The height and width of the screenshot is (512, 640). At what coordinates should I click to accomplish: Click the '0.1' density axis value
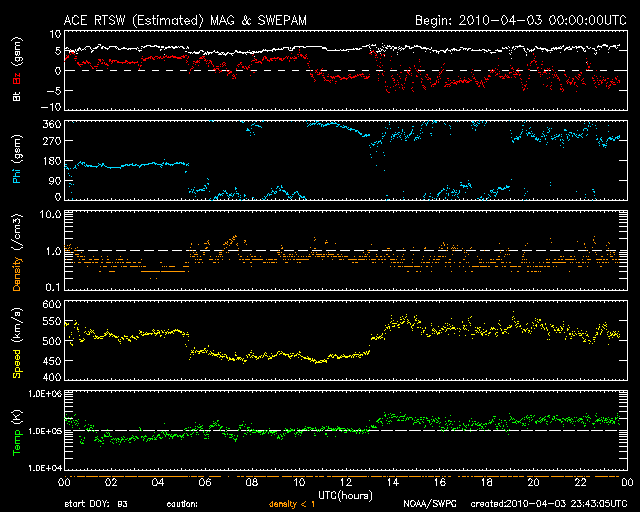click(53, 287)
